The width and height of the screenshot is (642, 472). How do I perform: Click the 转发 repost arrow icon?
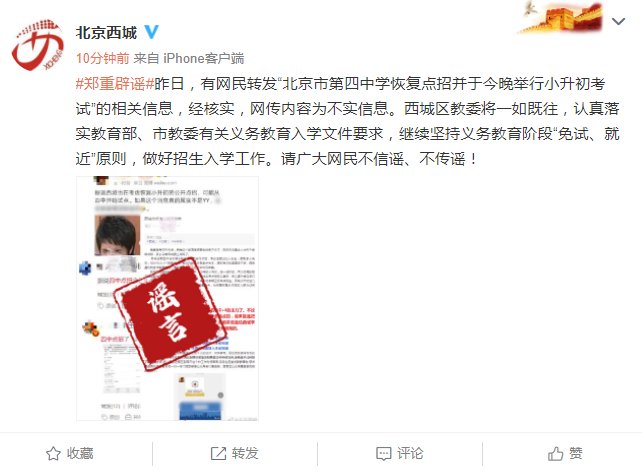coord(218,454)
